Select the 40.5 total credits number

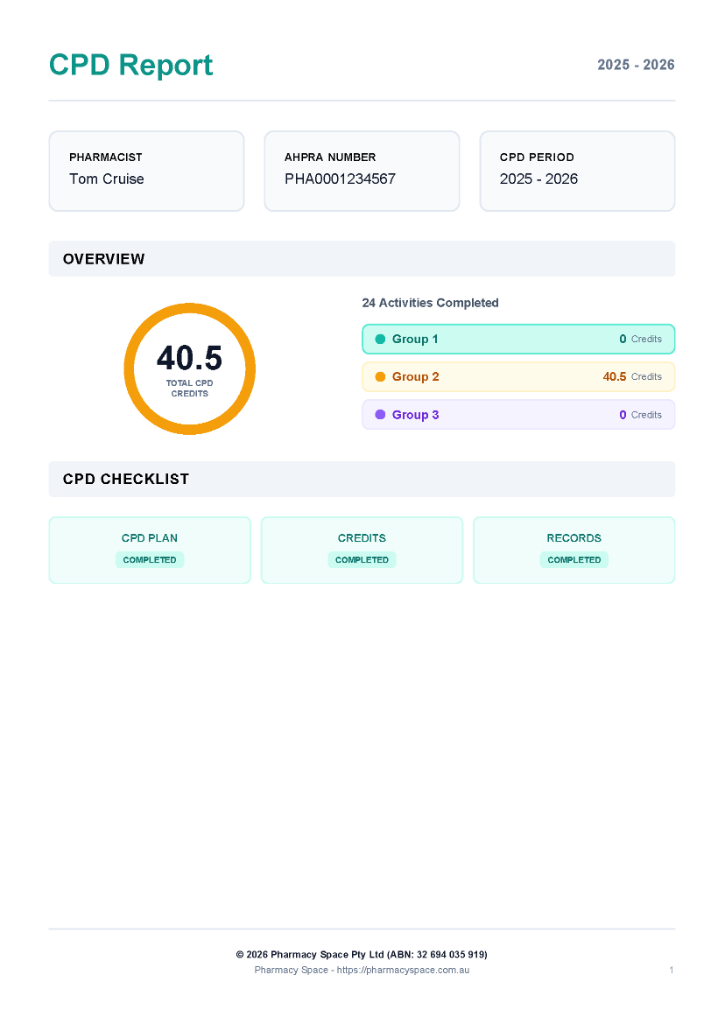189,359
